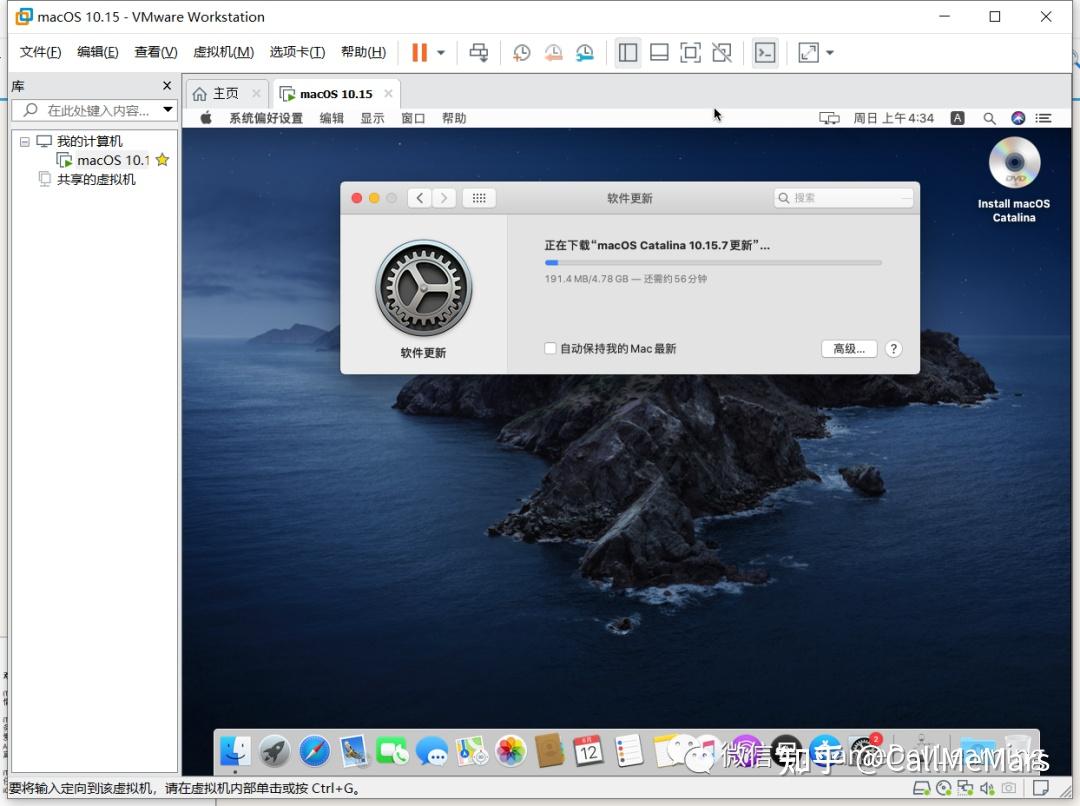
Task: Click the 高级... button
Action: [x=849, y=349]
